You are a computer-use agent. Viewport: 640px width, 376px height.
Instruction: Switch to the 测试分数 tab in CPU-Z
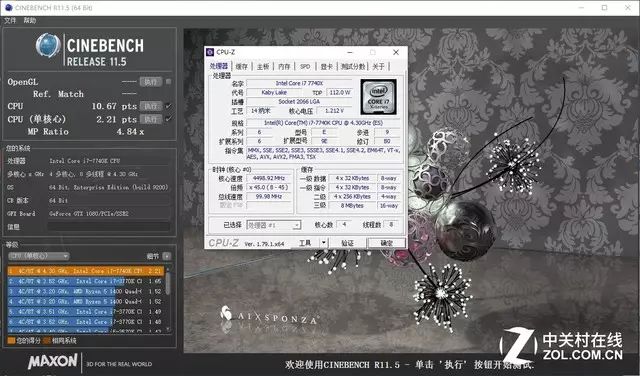pos(353,67)
